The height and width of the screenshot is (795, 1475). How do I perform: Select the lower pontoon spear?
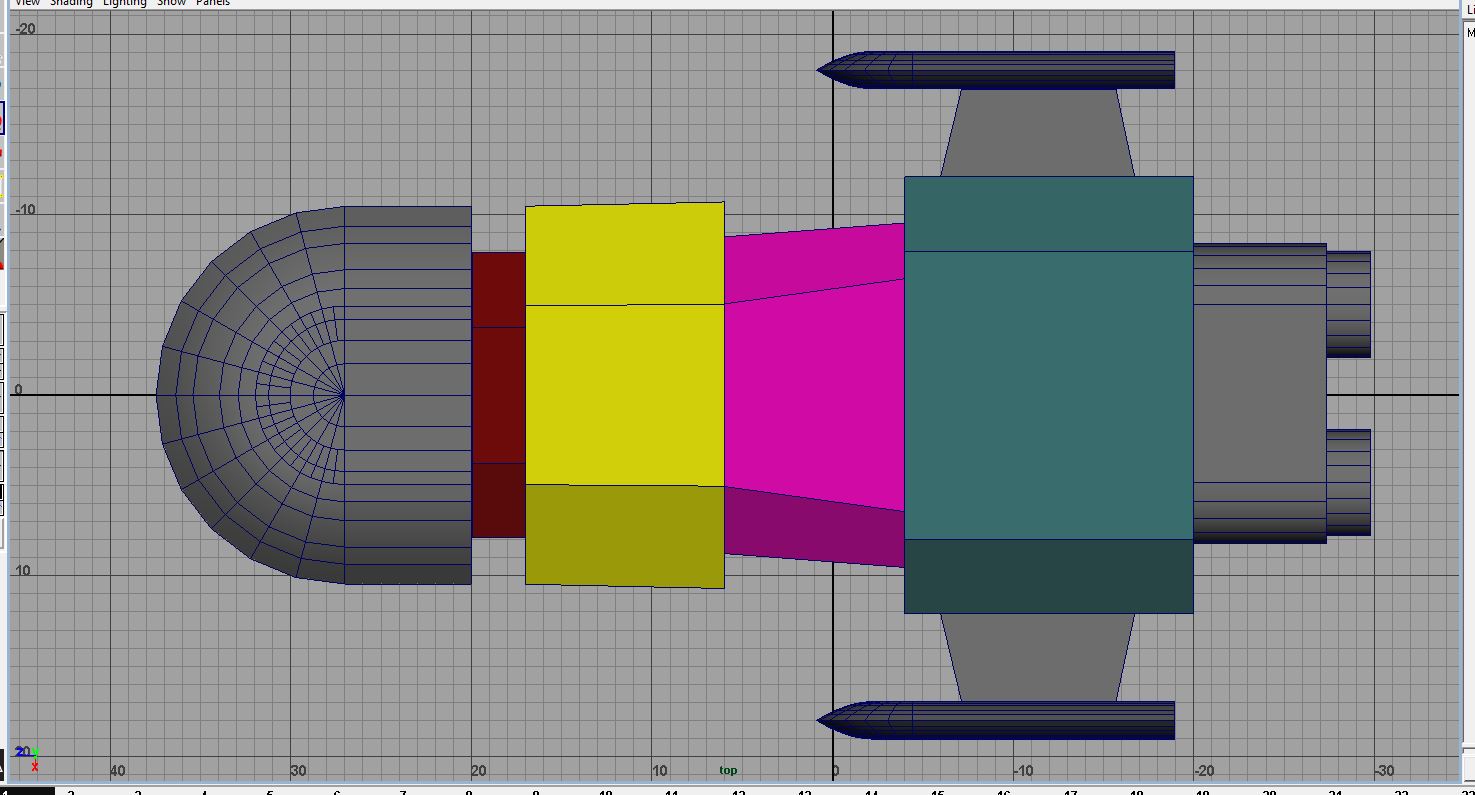[x=1000, y=722]
